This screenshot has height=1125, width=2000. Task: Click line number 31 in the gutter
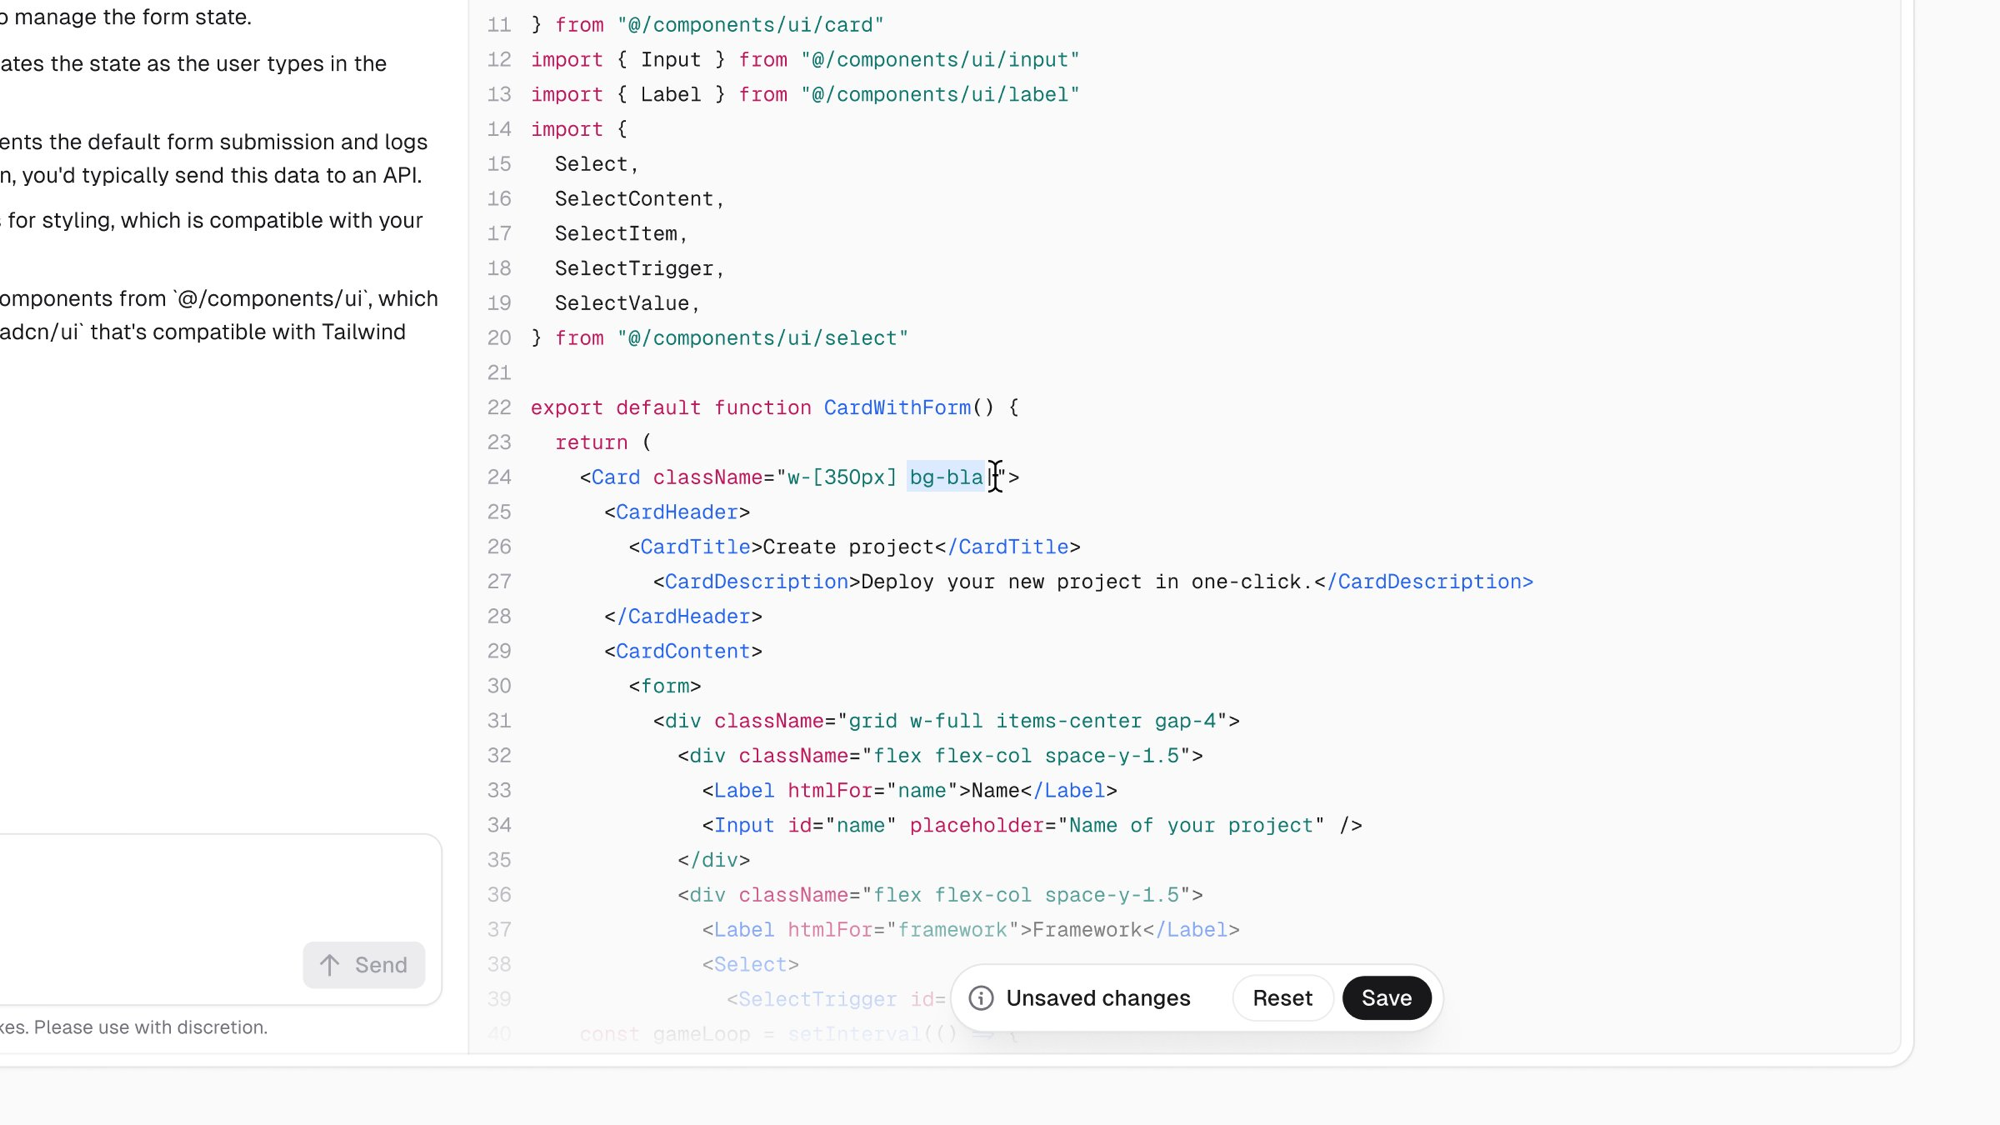coord(499,721)
